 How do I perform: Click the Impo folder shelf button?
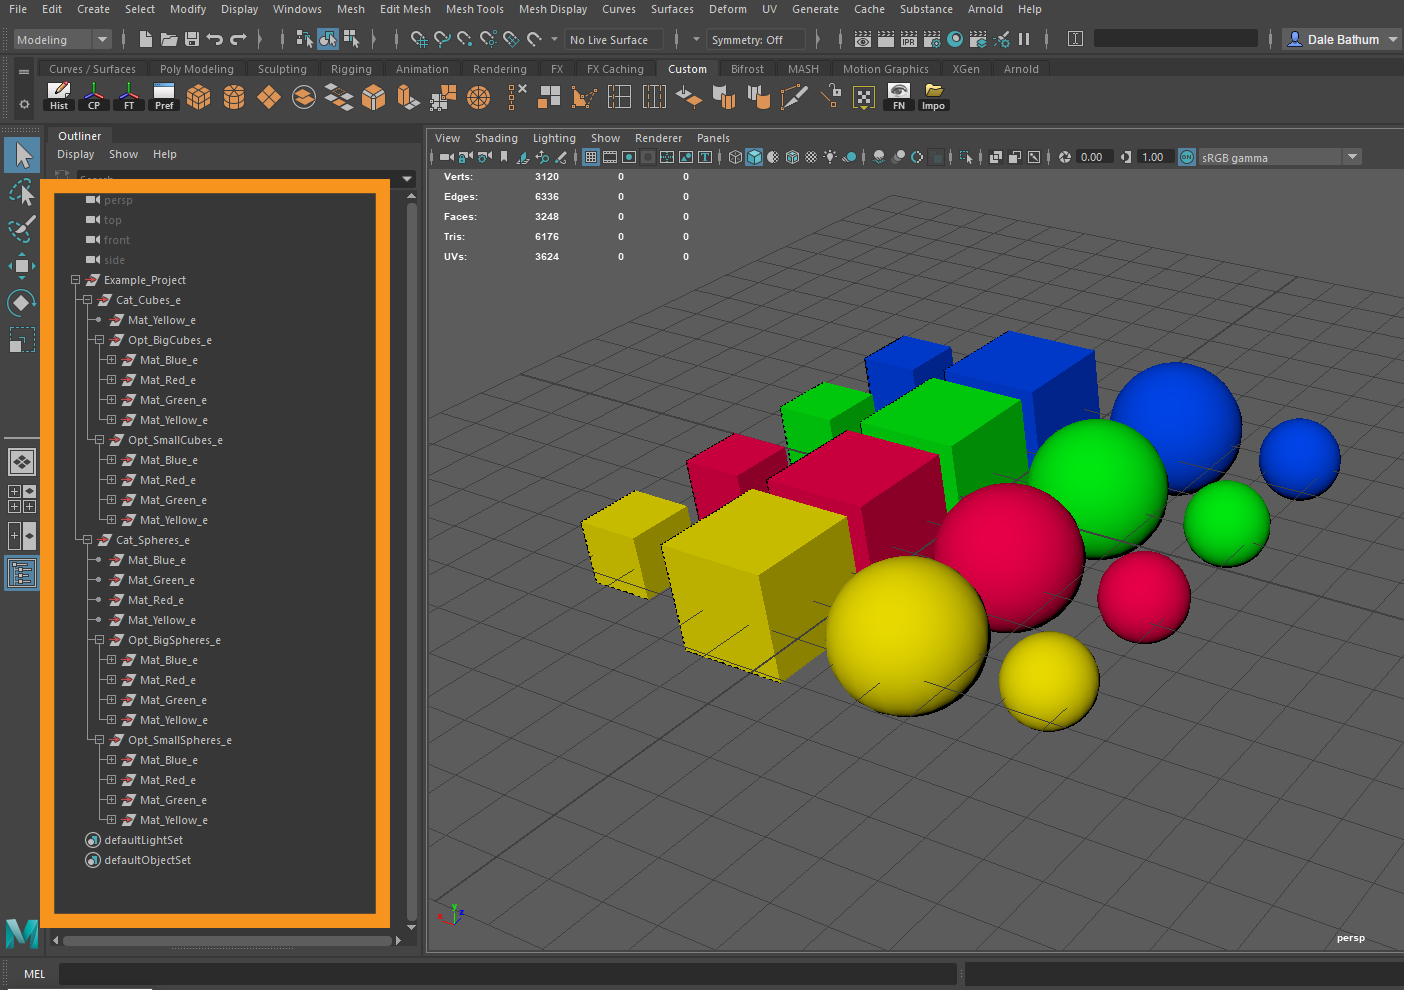click(x=933, y=96)
